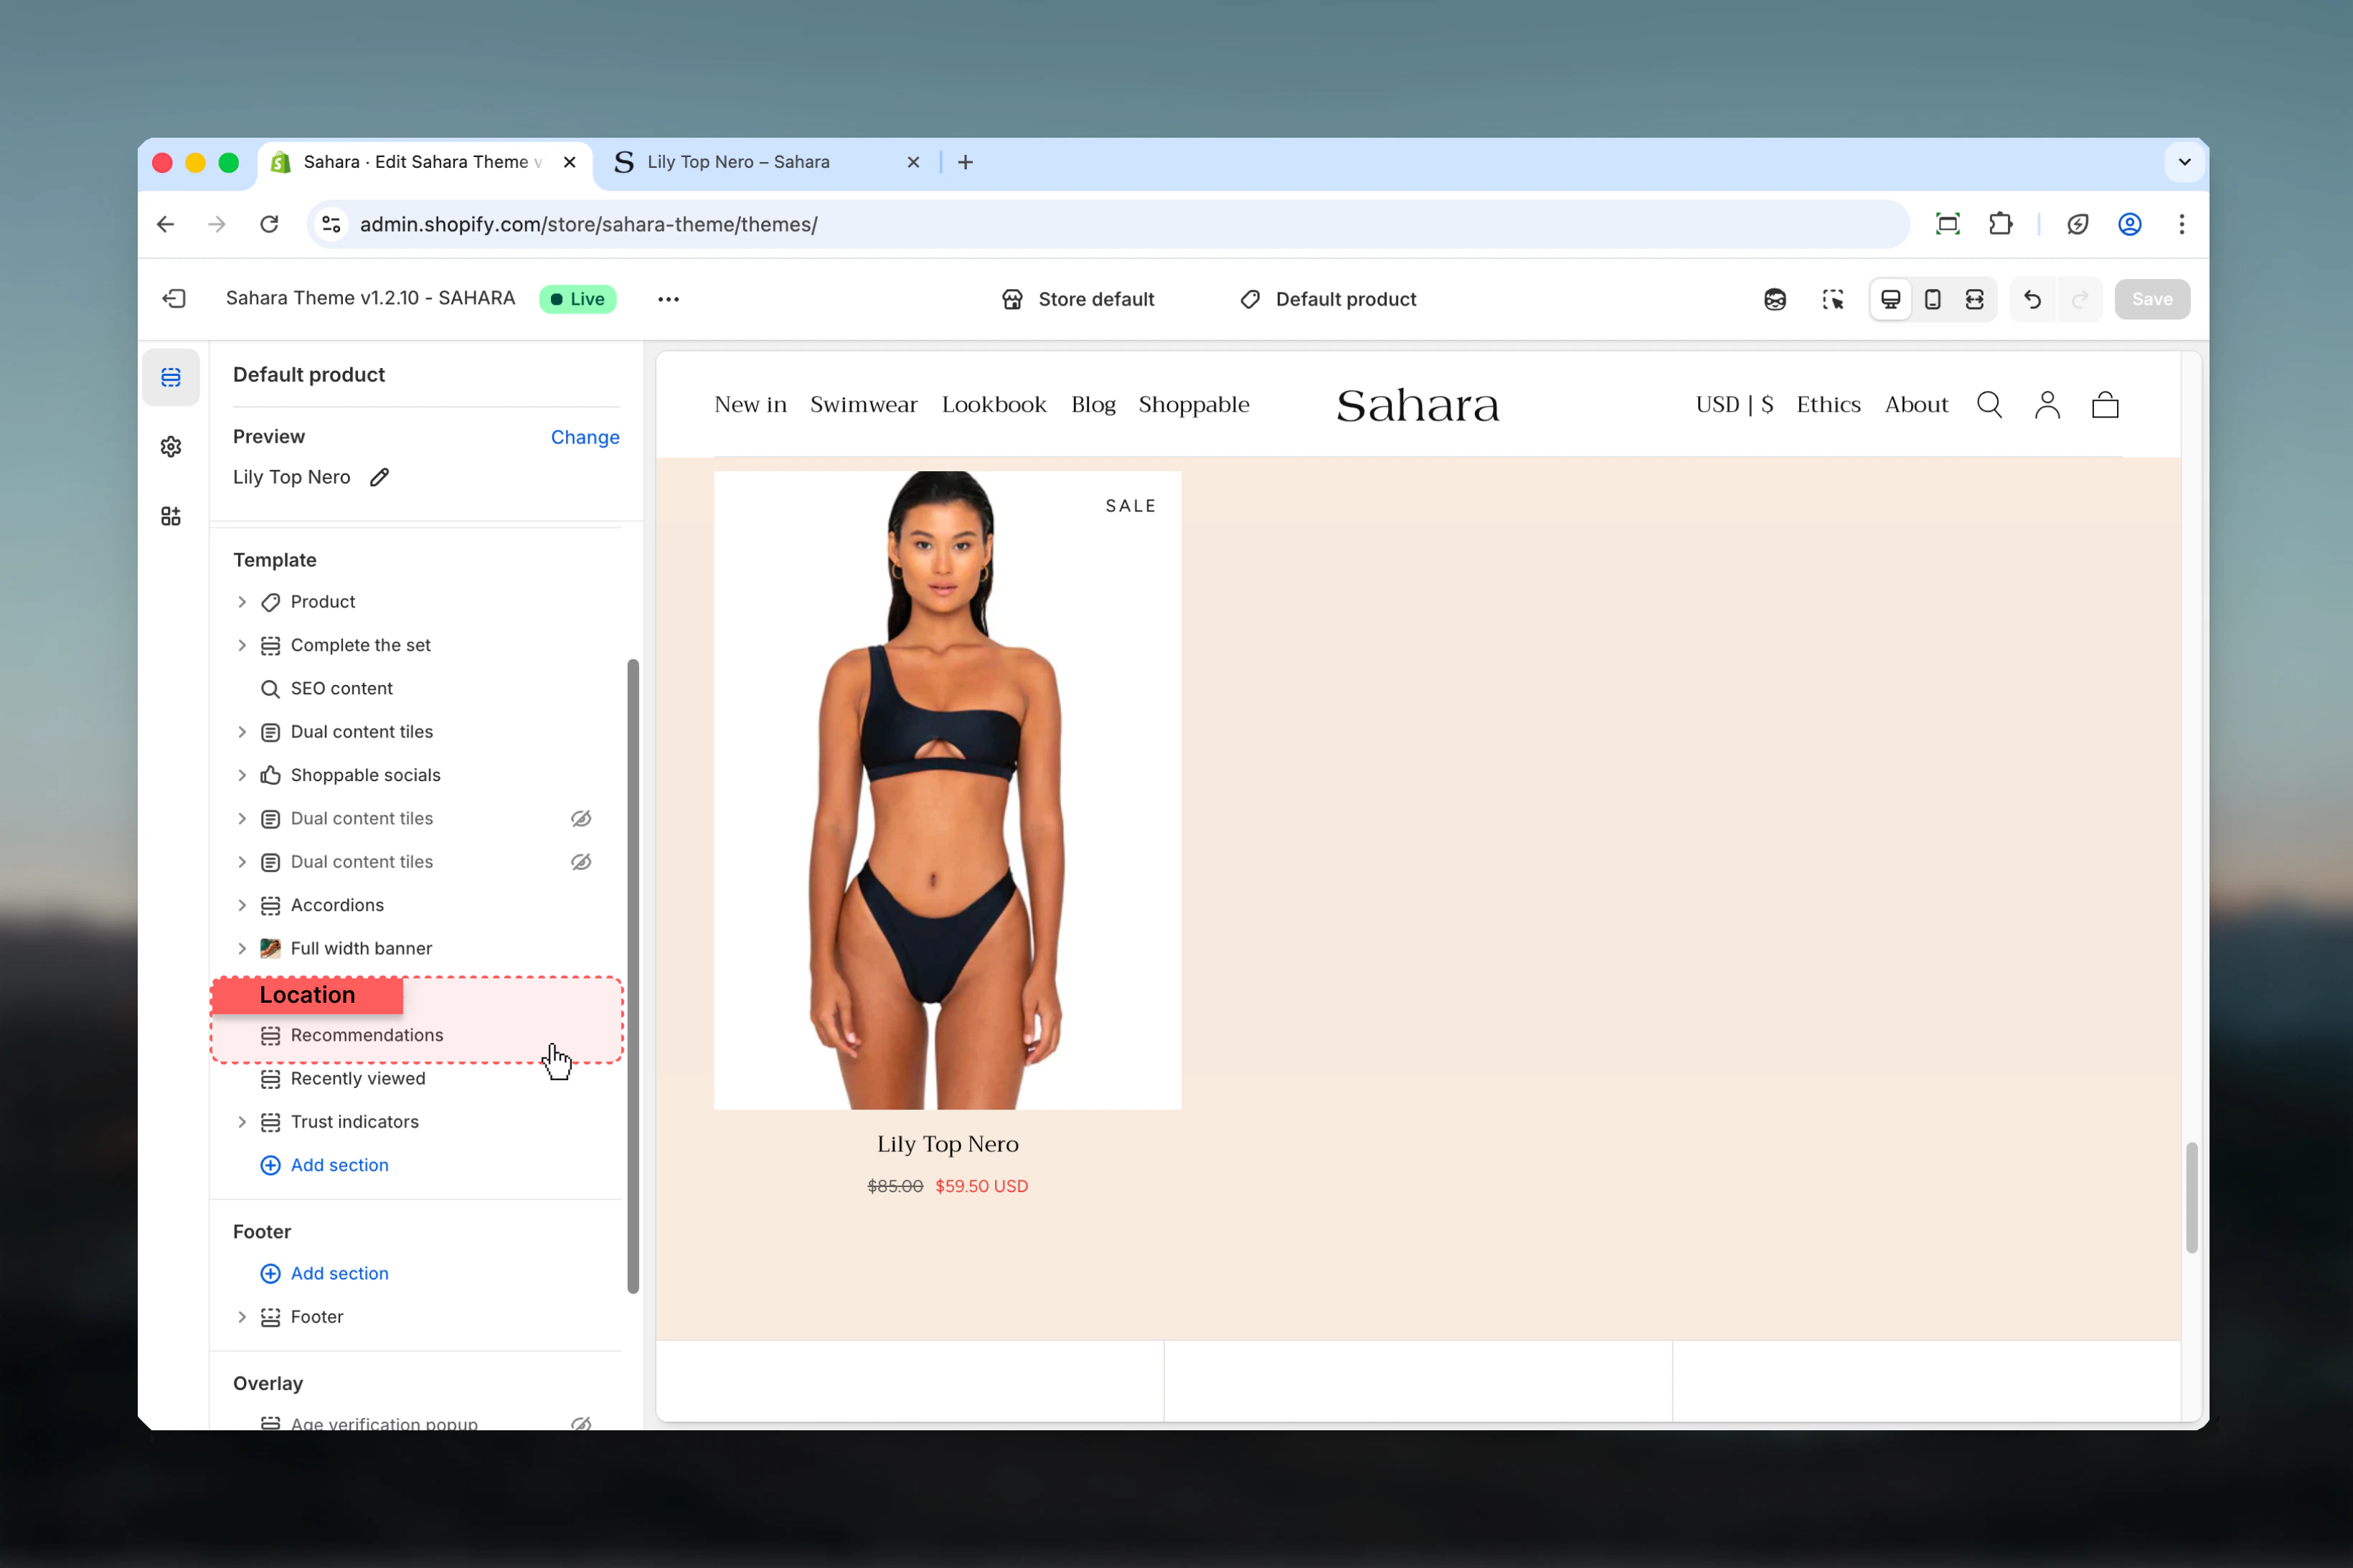
Task: Show the hidden Age verification popup section
Action: (x=581, y=1423)
